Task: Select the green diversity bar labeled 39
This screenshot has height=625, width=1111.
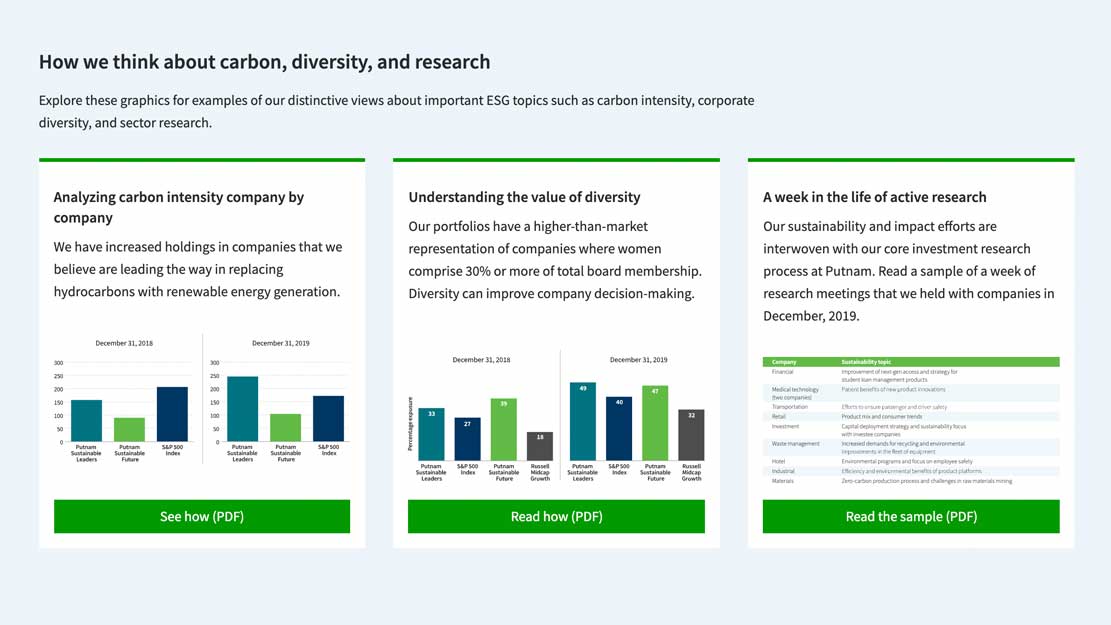Action: pyautogui.click(x=504, y=430)
